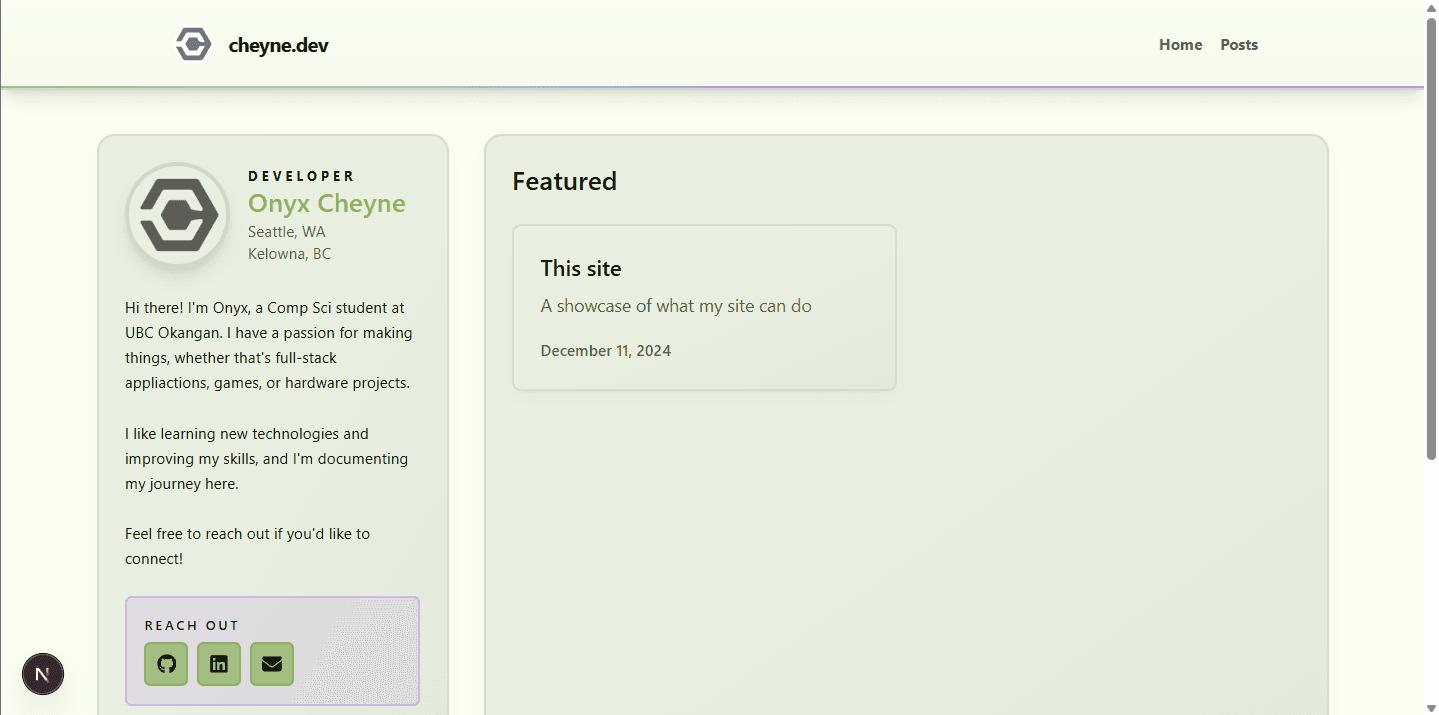Click the 'Onyx Cheyne' name heading

326,203
